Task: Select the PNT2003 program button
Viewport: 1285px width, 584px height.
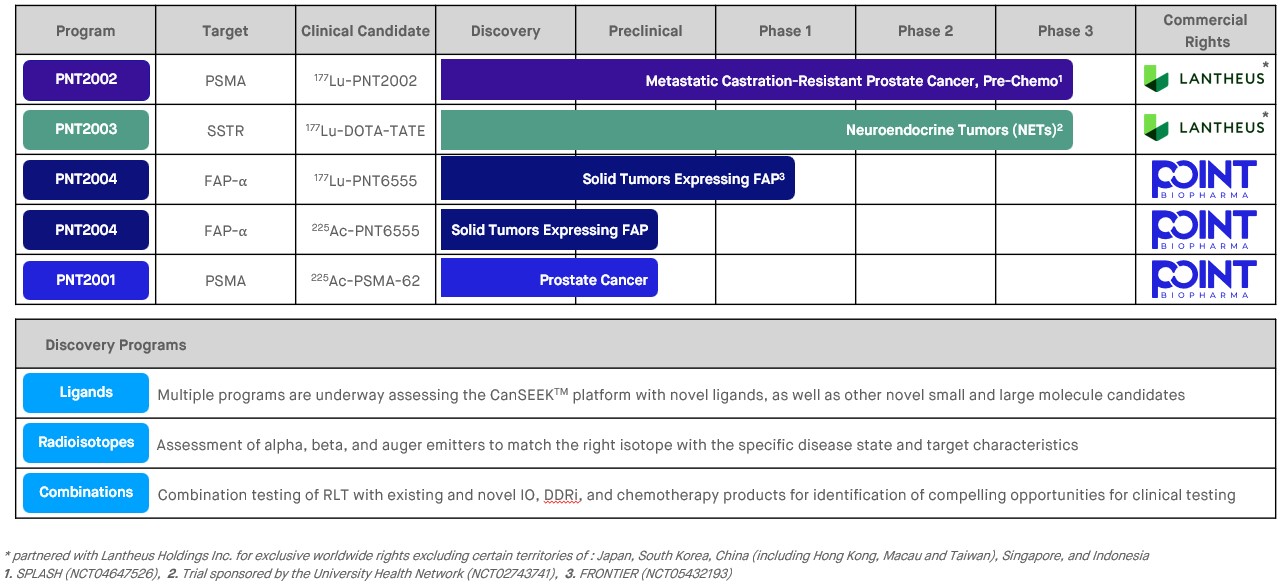Action: (86, 130)
